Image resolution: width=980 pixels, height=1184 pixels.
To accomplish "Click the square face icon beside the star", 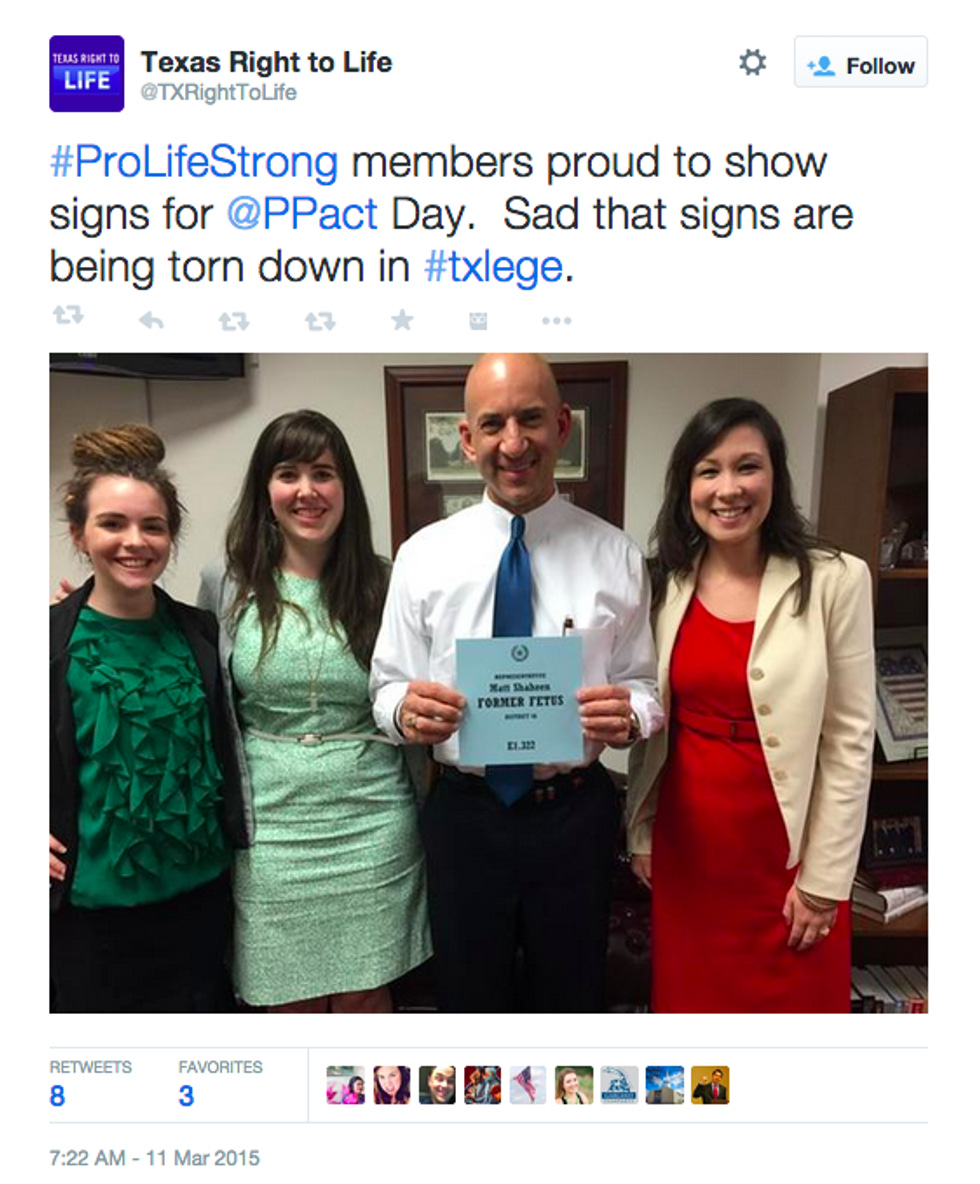I will pyautogui.click(x=478, y=321).
